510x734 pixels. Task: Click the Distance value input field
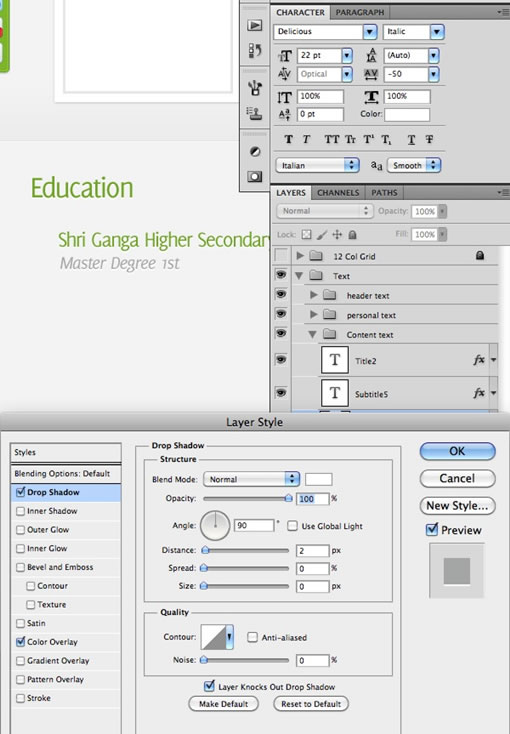pos(312,550)
